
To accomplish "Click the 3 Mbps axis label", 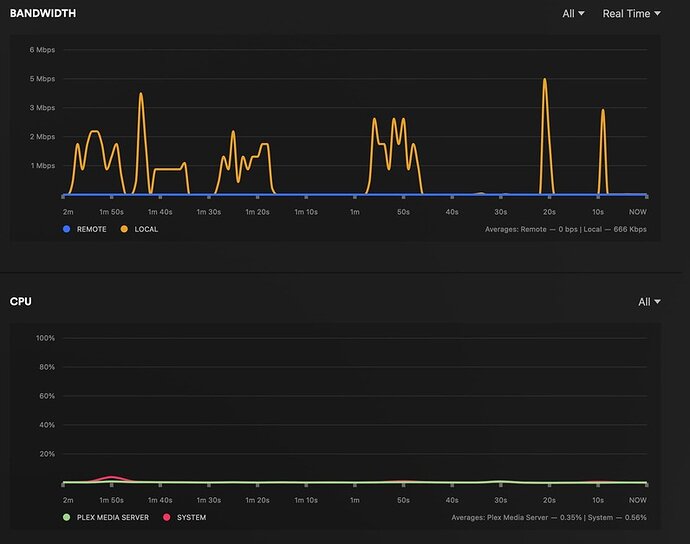I will 42,108.
